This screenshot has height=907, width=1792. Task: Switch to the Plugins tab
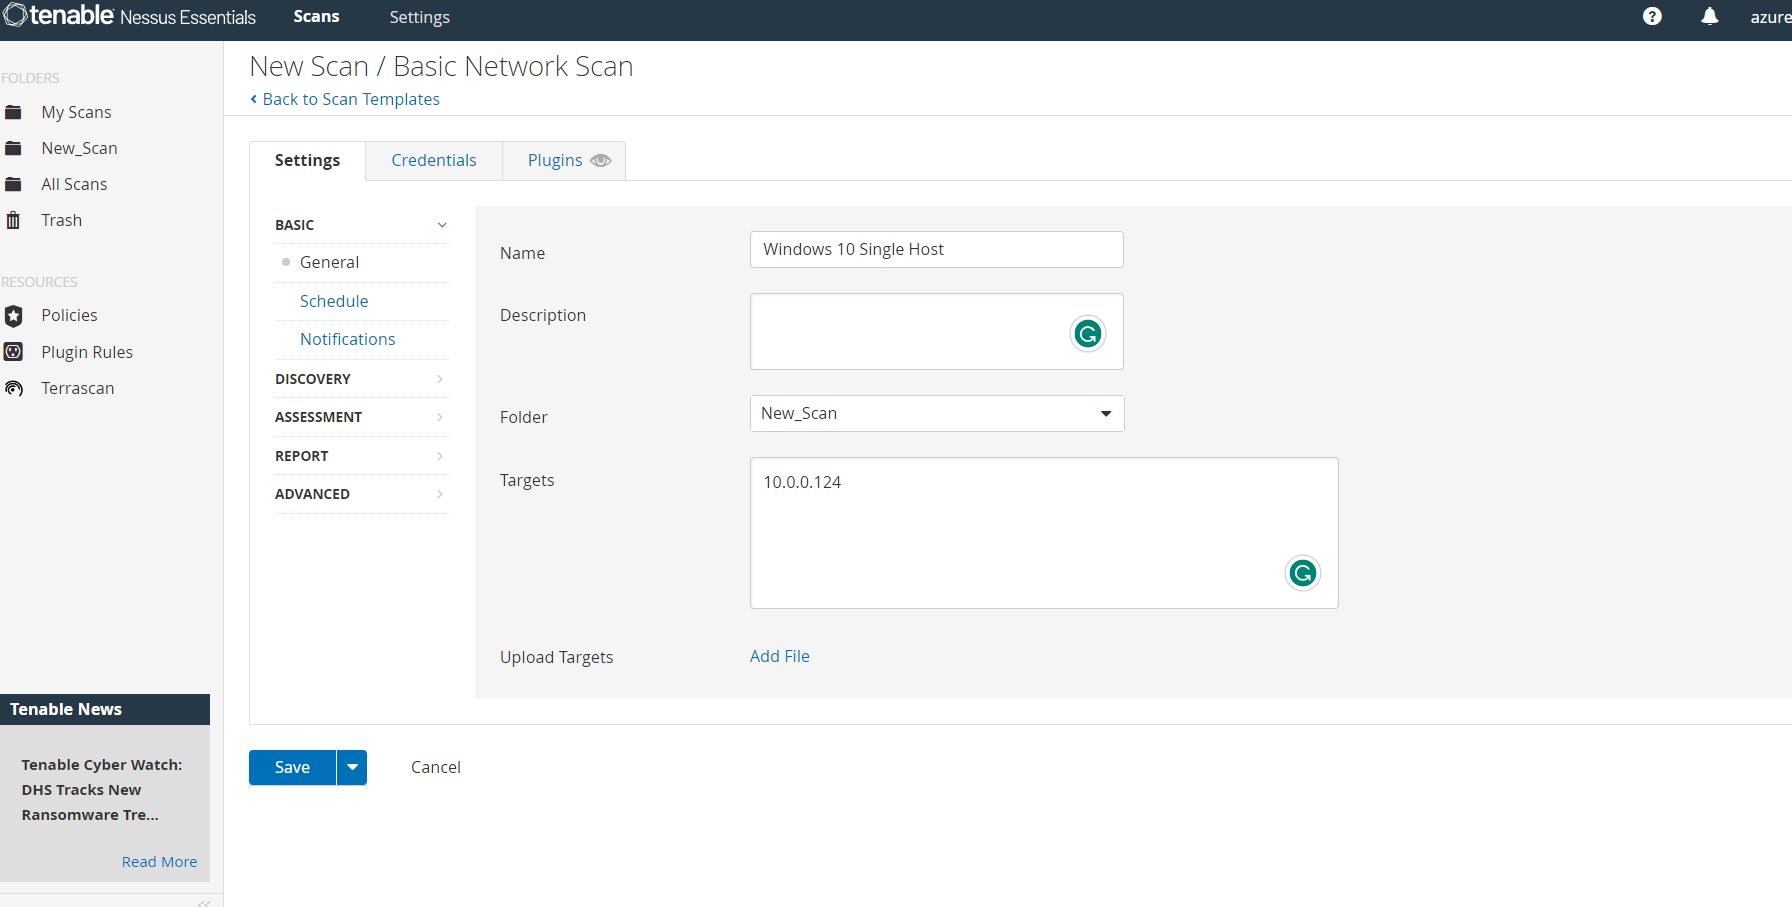click(x=564, y=161)
